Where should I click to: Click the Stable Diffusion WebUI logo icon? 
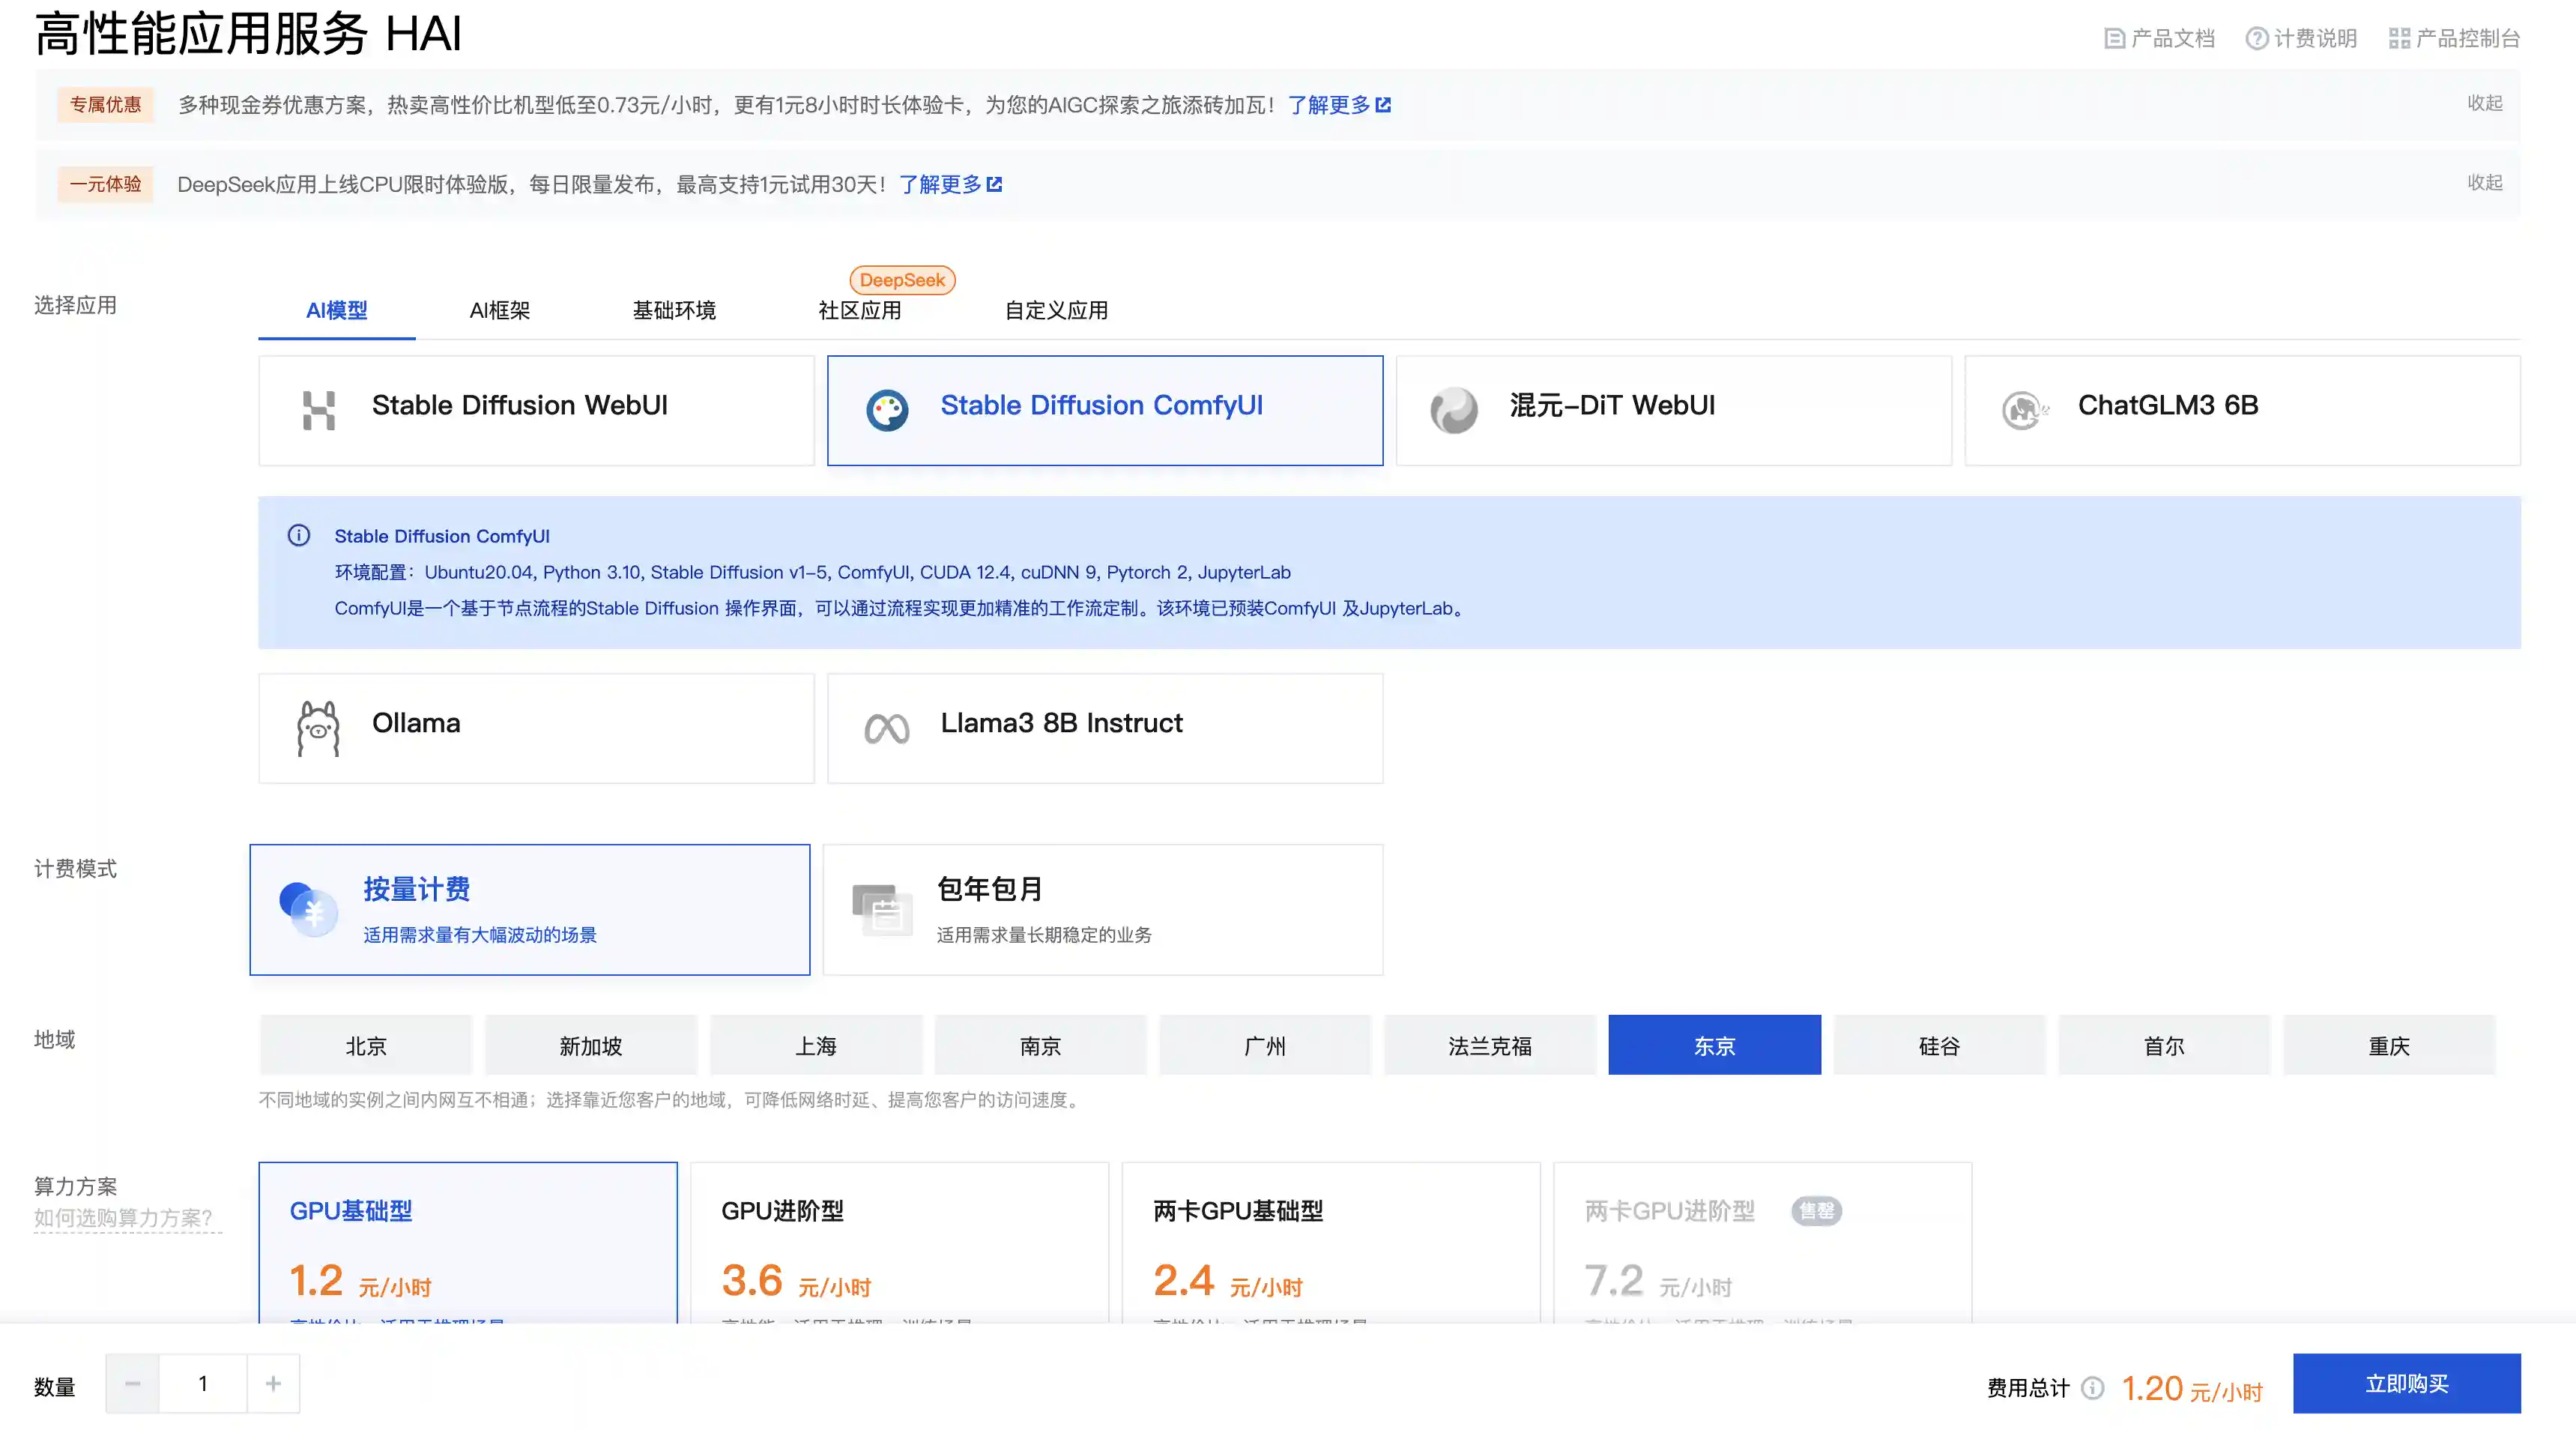pyautogui.click(x=318, y=410)
